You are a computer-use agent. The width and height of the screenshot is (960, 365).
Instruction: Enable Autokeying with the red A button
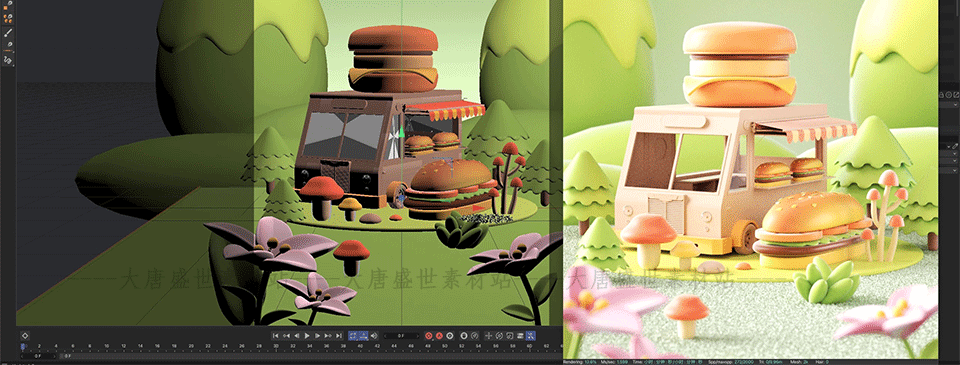point(439,336)
